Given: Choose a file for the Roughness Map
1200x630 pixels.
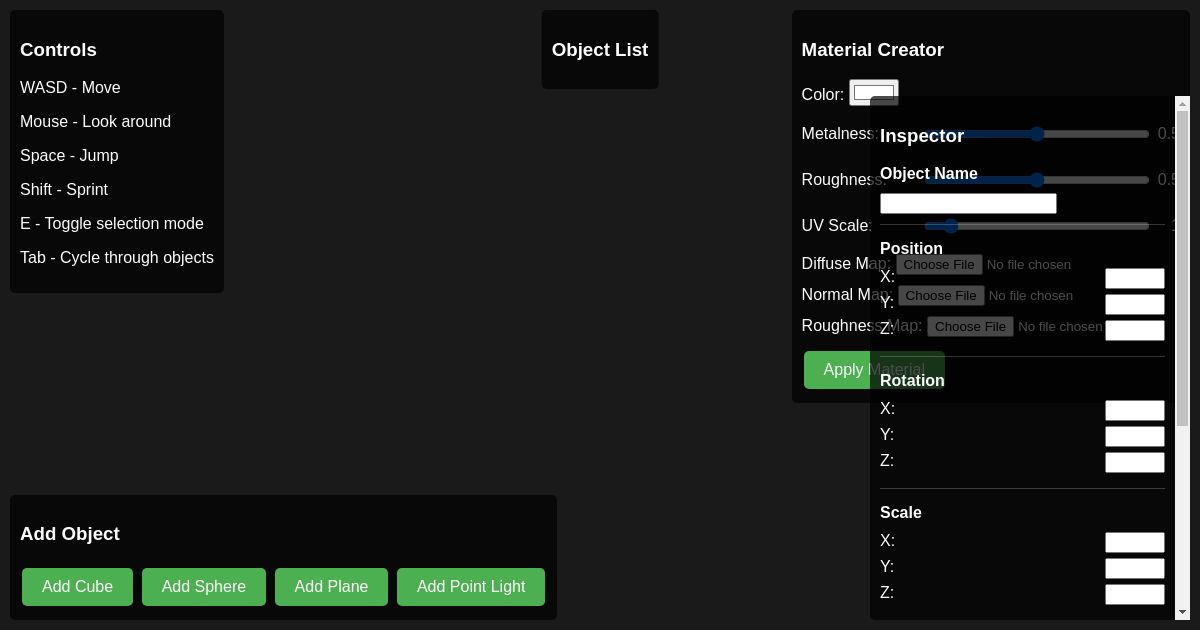Looking at the screenshot, I should pyautogui.click(x=969, y=326).
